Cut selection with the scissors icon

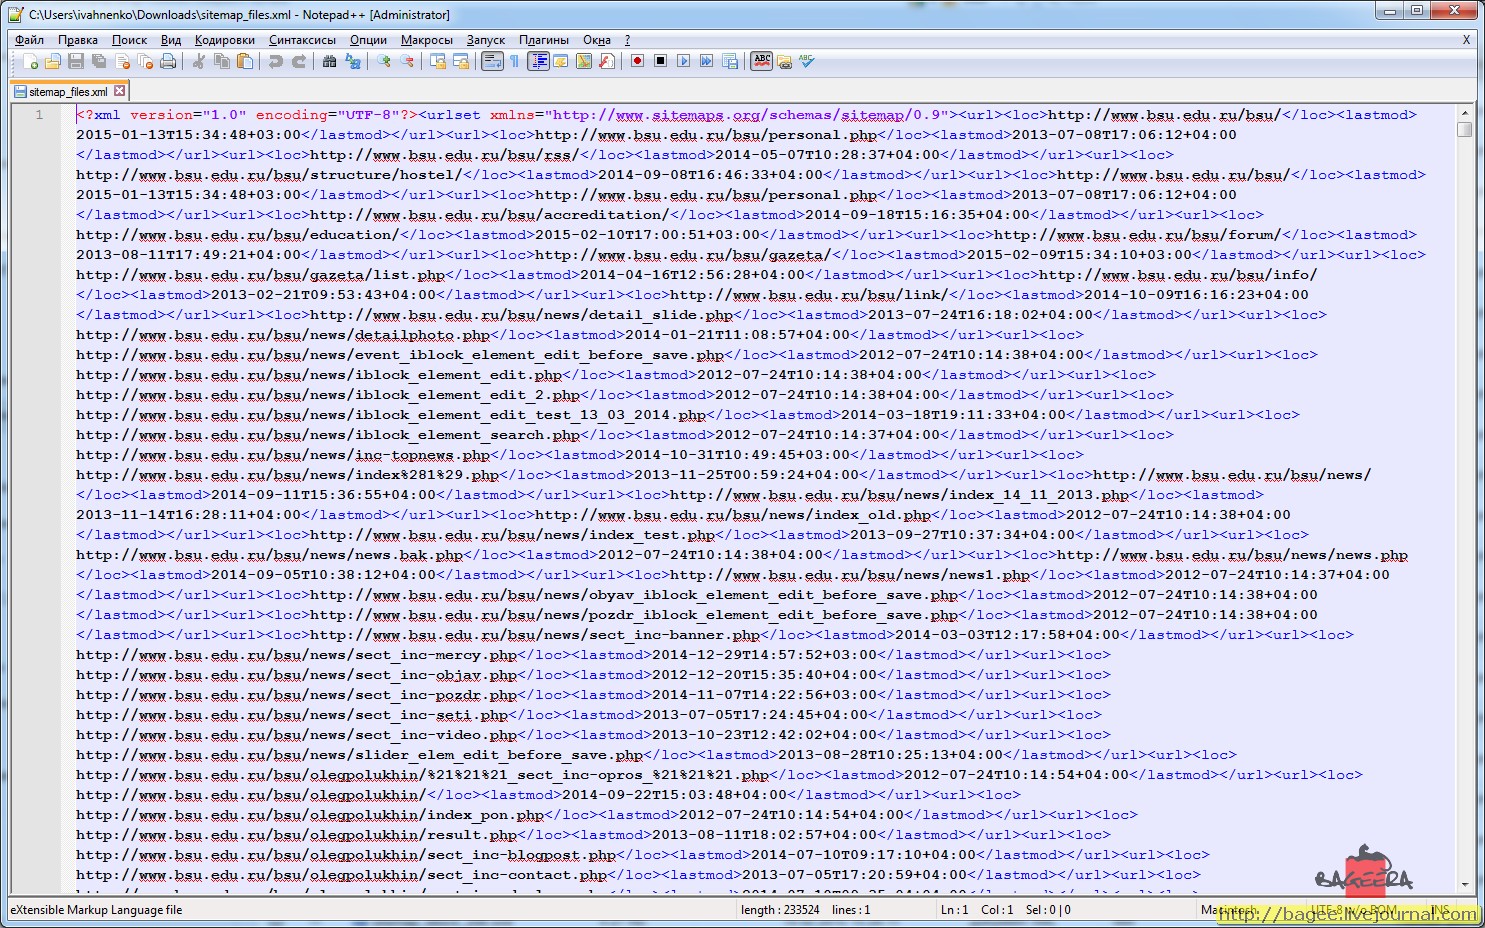pos(198,61)
